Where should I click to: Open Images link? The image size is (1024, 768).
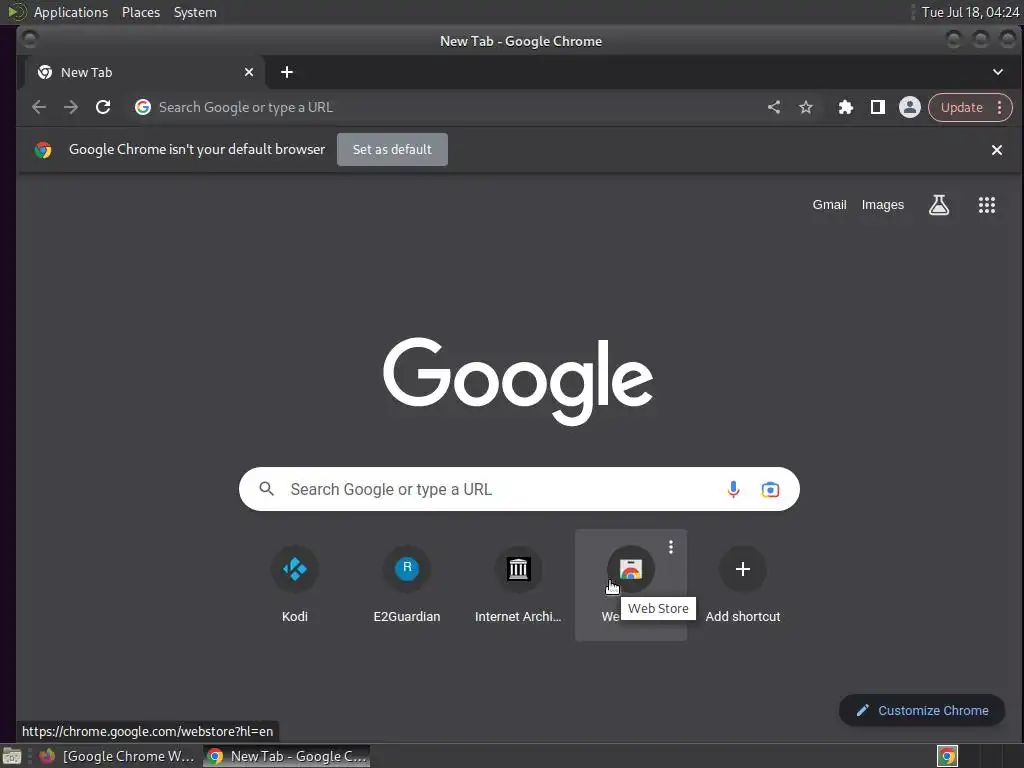883,204
